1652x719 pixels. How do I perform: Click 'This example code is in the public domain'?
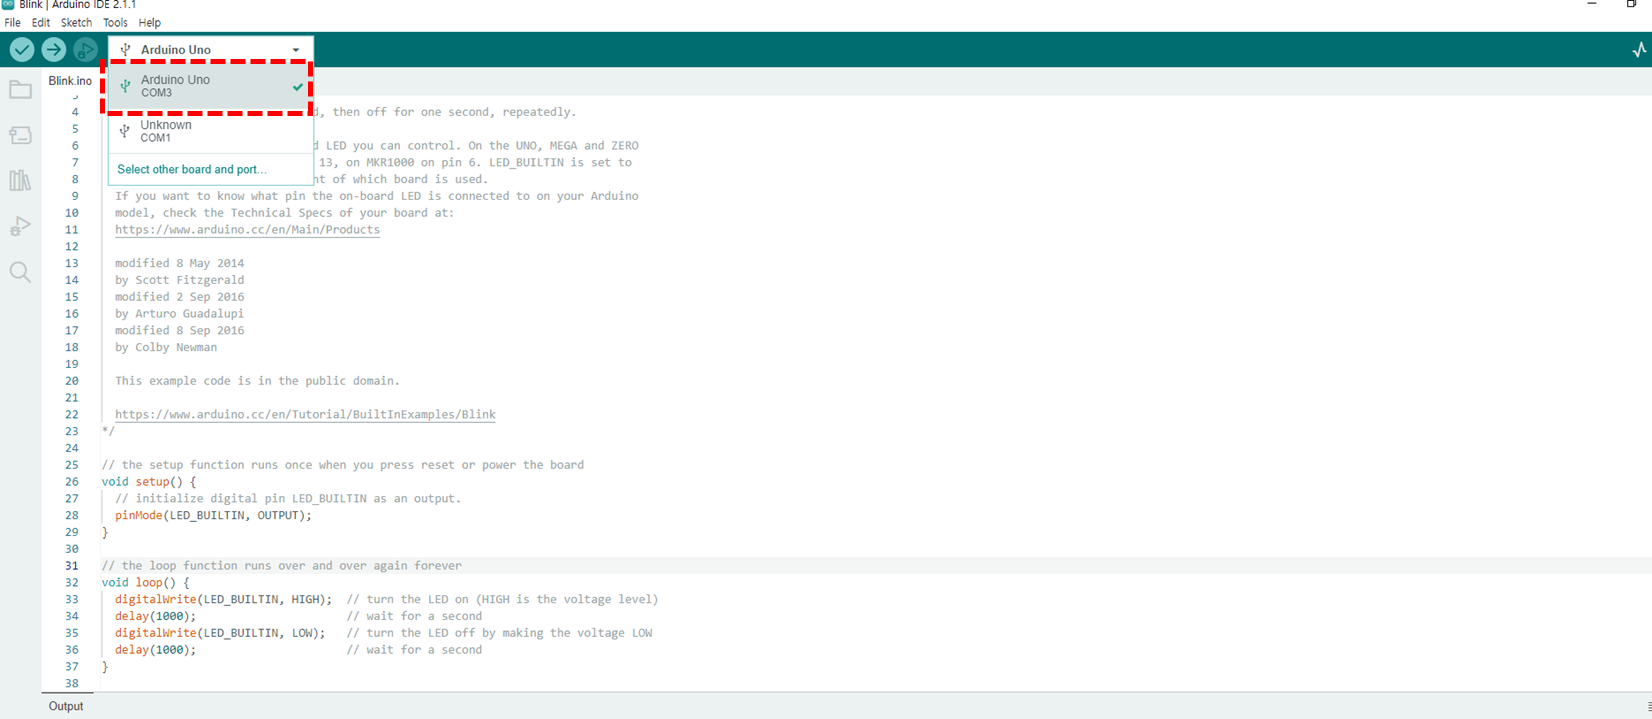pos(257,380)
